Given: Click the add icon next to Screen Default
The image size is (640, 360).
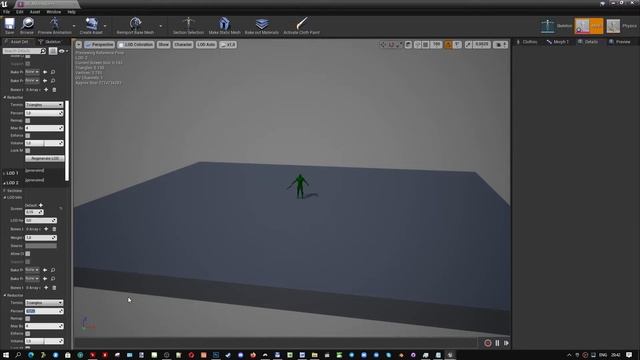Looking at the screenshot, I should (x=41, y=205).
